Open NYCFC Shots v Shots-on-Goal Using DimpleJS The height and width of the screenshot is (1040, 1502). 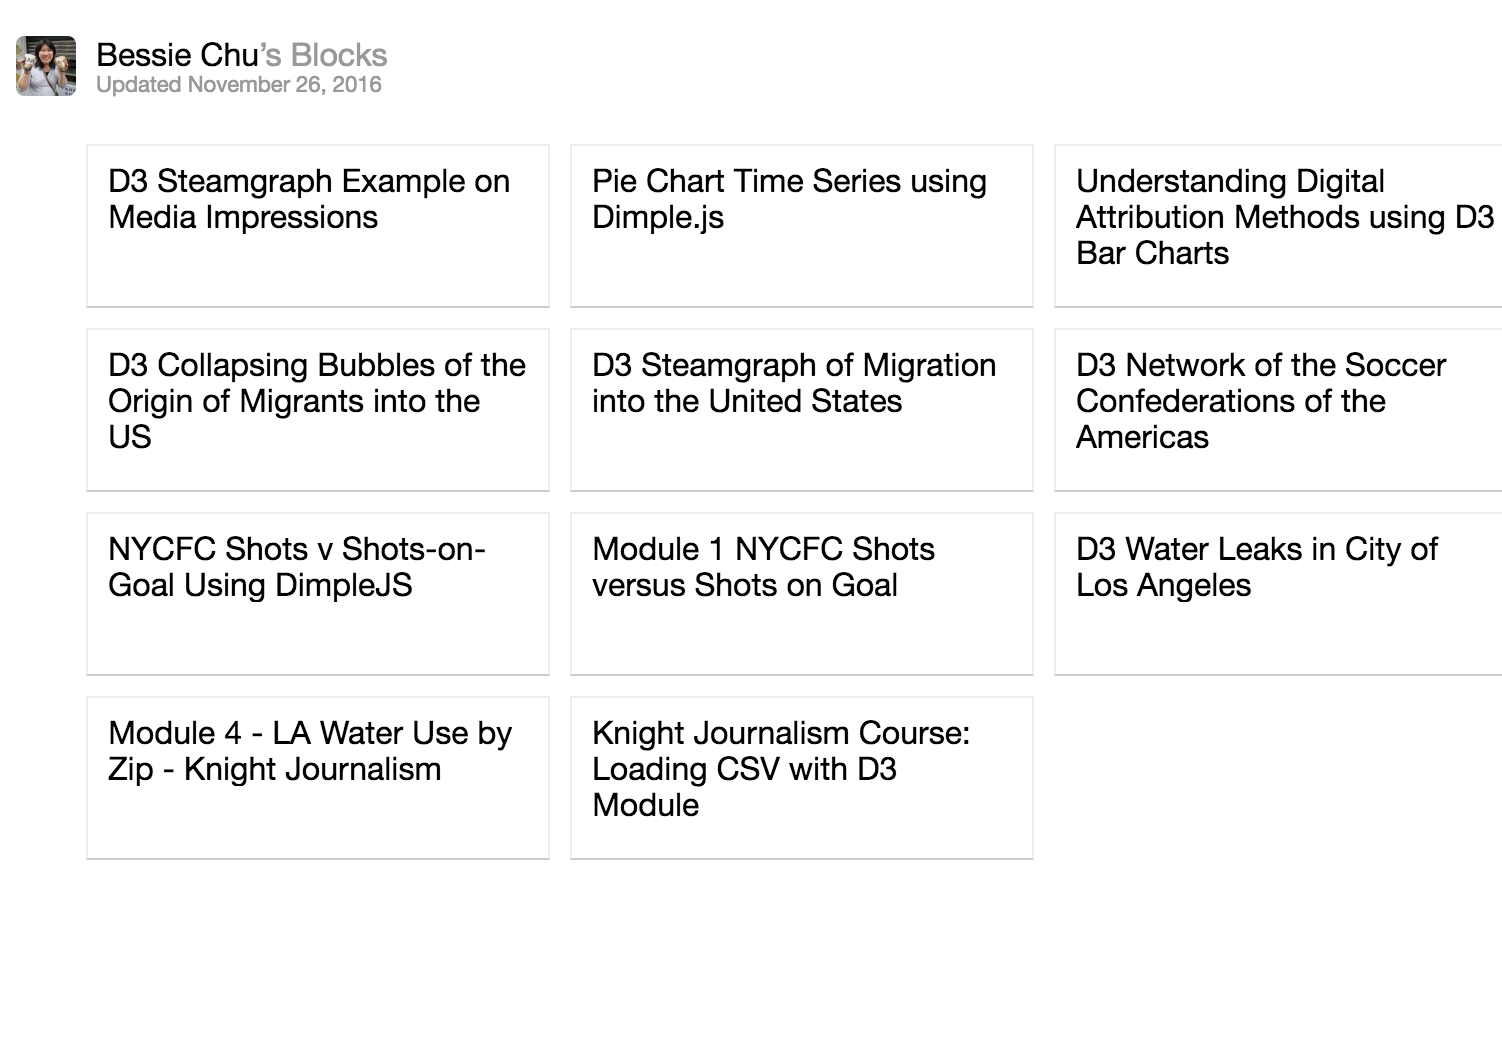tap(318, 594)
